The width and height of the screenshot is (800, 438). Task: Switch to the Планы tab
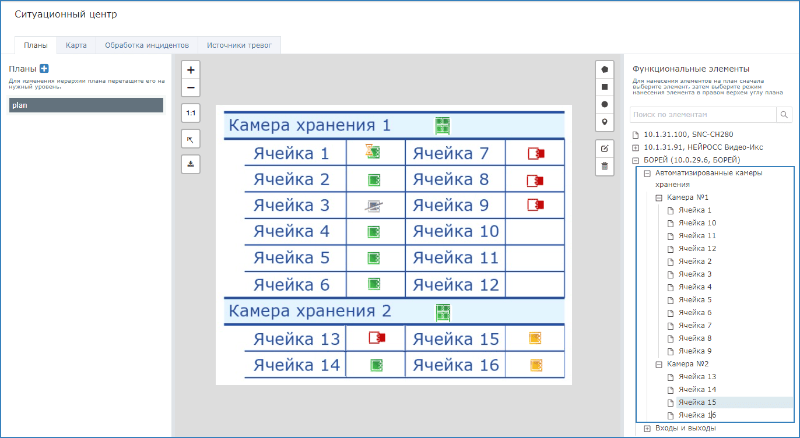(x=35, y=45)
